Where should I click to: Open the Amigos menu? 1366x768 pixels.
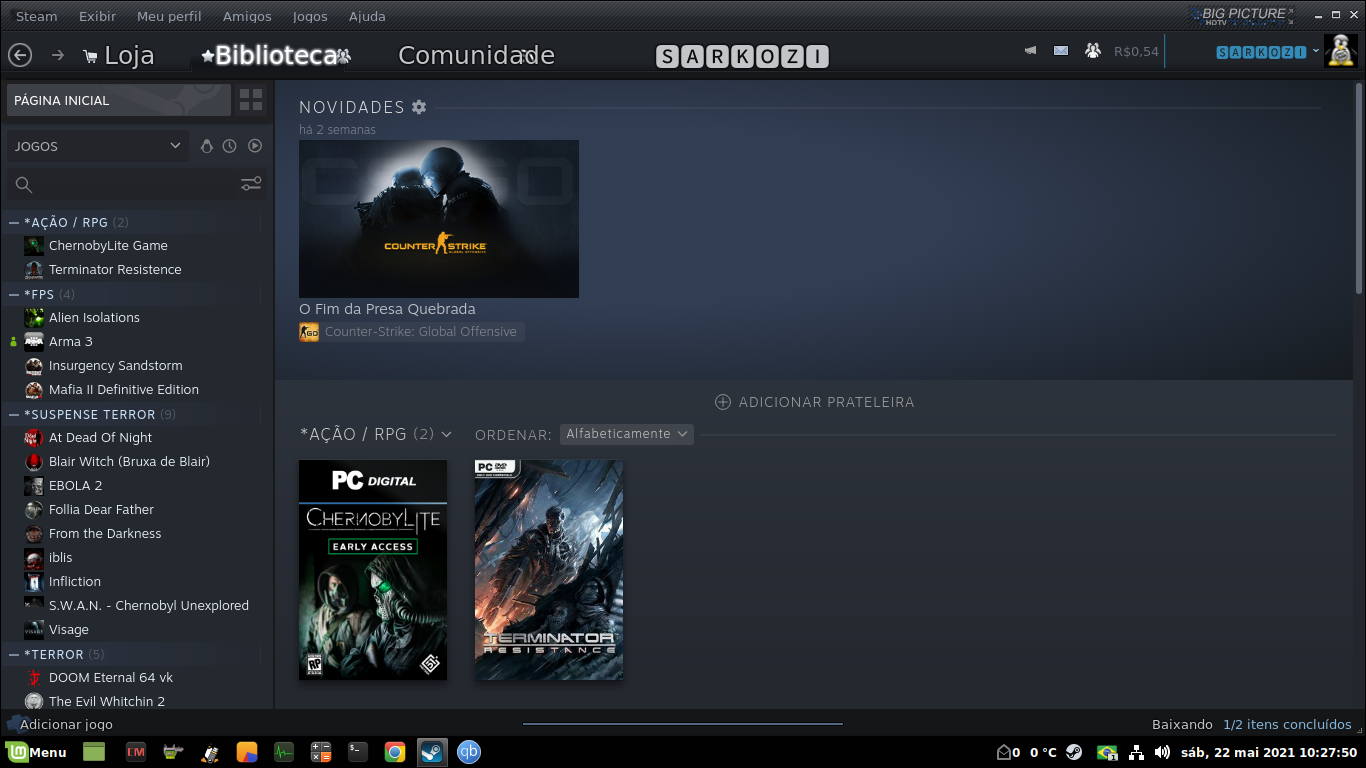pos(247,16)
